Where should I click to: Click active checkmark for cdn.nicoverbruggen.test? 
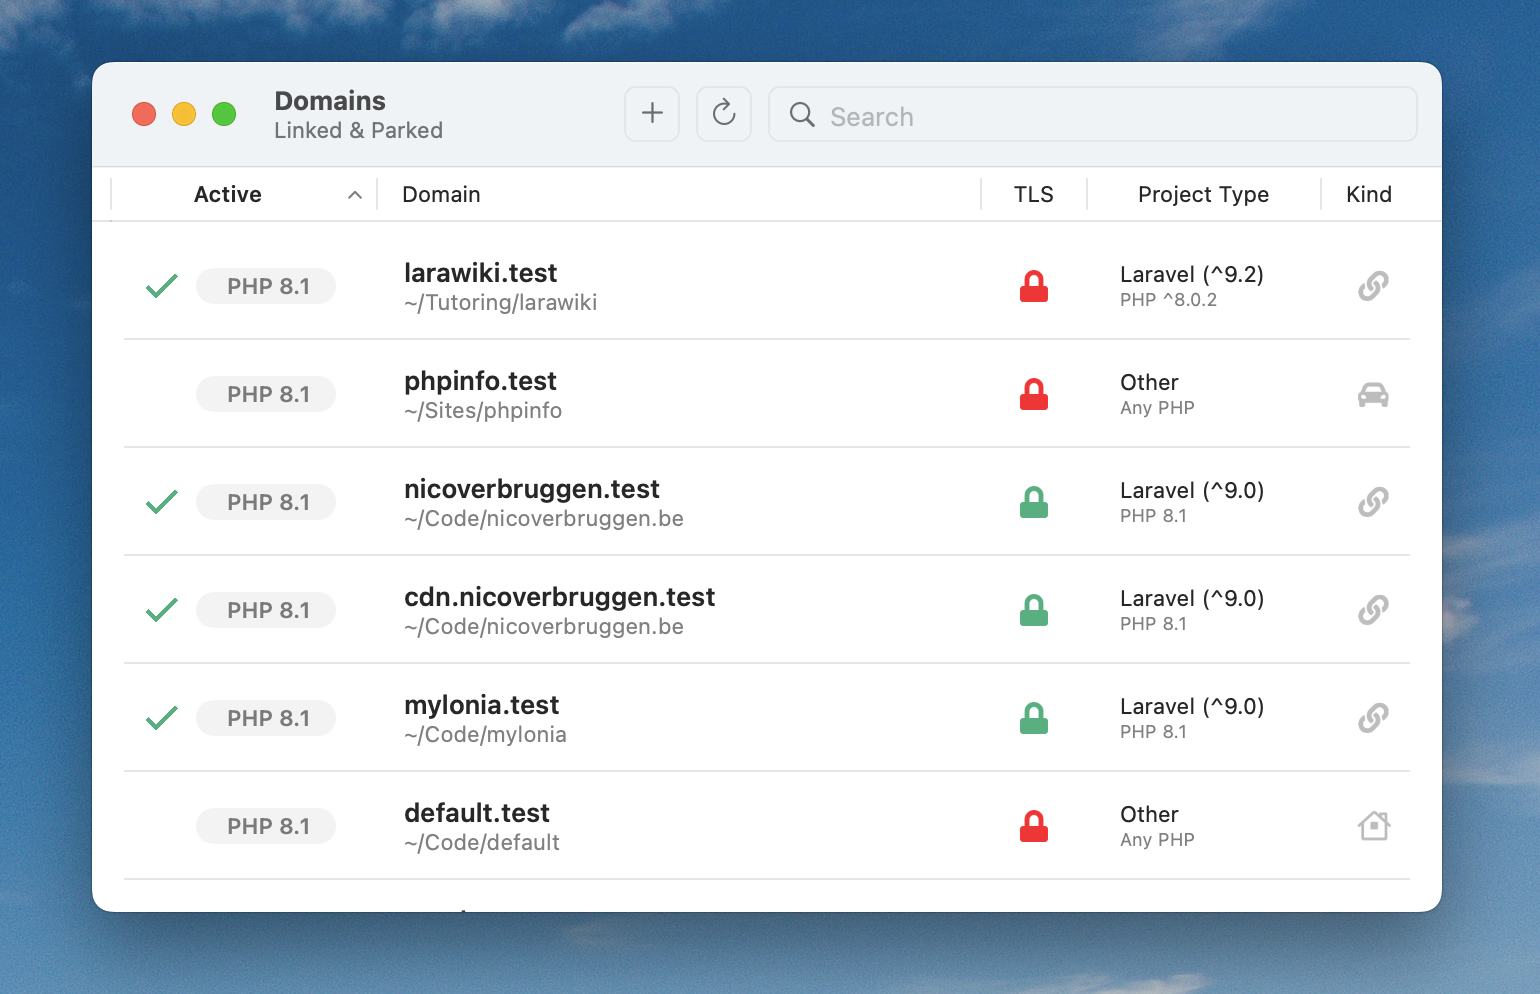[x=162, y=610]
